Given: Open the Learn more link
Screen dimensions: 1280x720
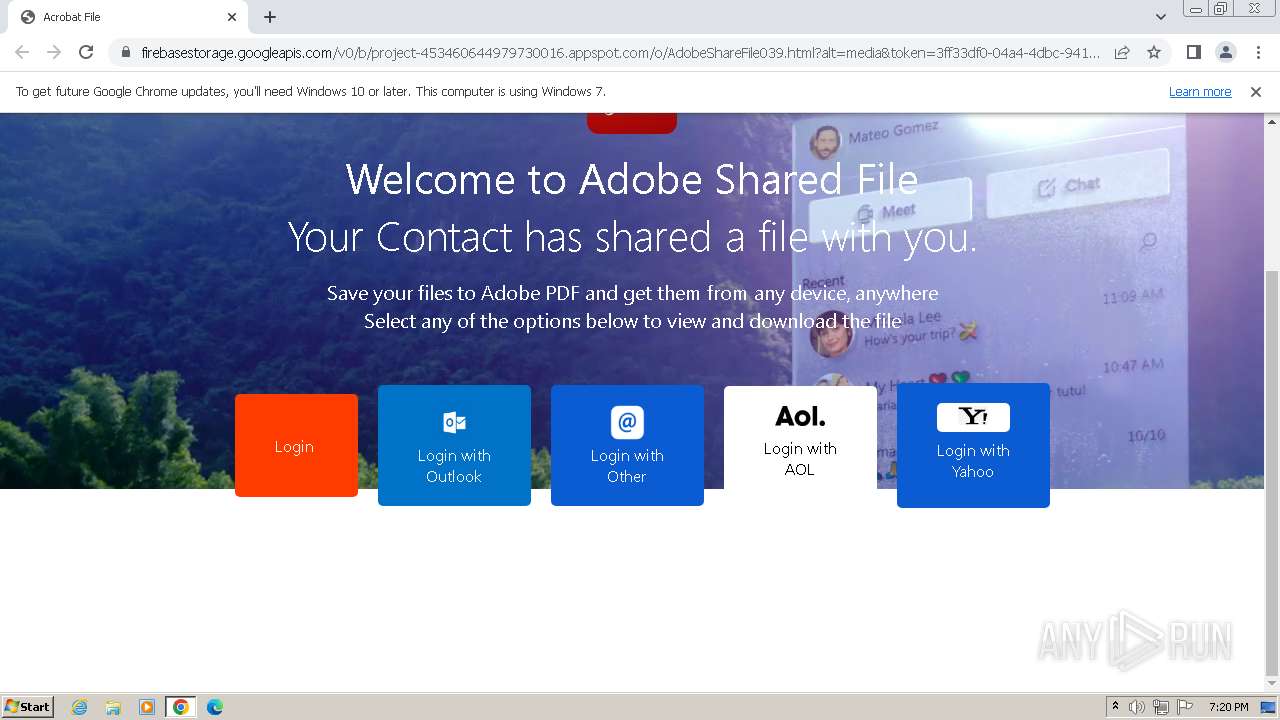Looking at the screenshot, I should (x=1200, y=92).
